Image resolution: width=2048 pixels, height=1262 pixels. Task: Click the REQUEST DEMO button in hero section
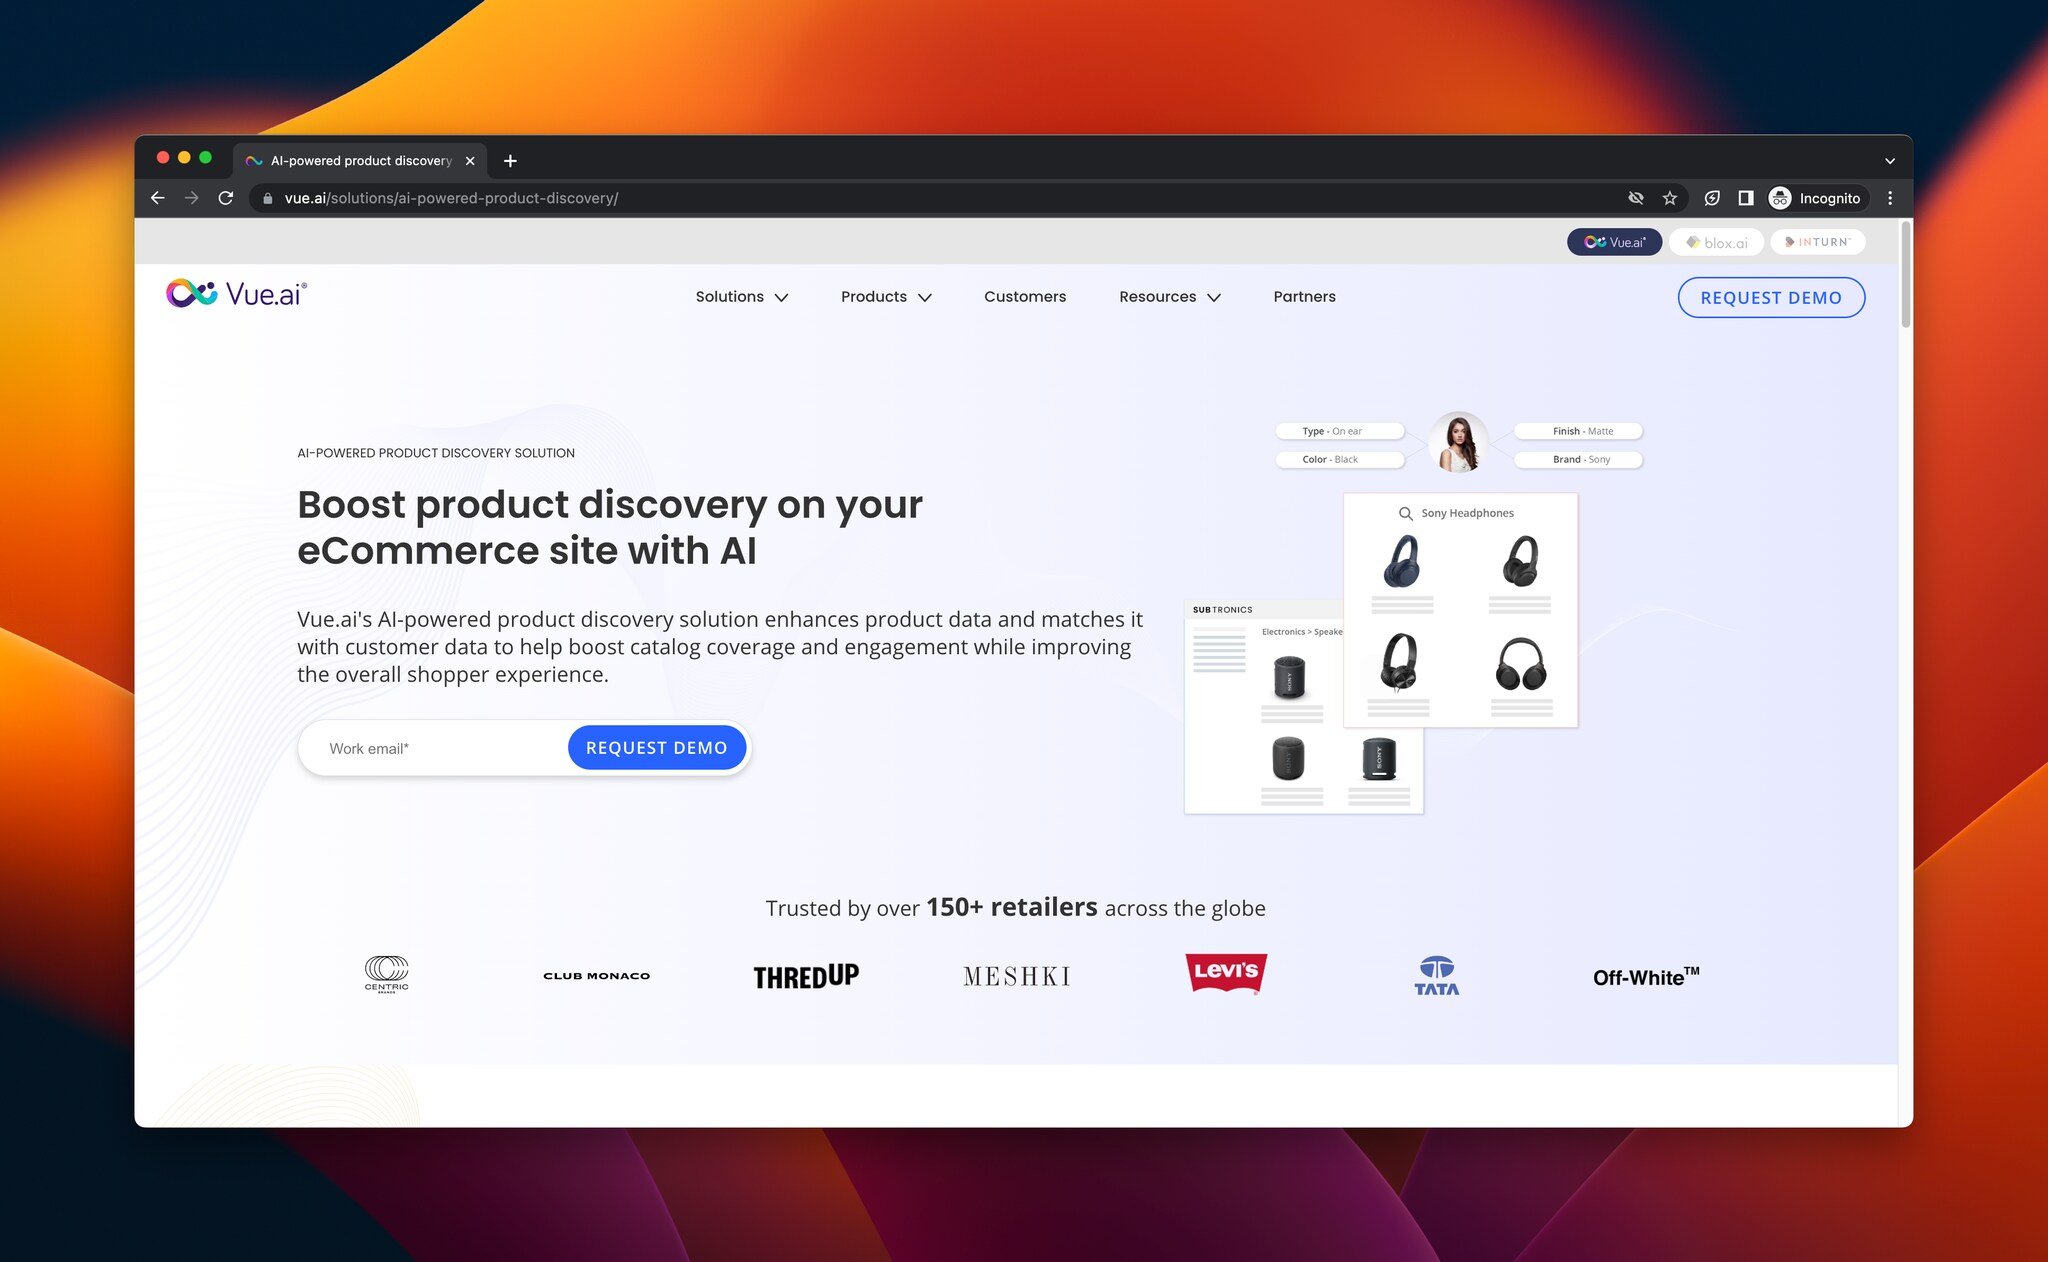point(655,747)
